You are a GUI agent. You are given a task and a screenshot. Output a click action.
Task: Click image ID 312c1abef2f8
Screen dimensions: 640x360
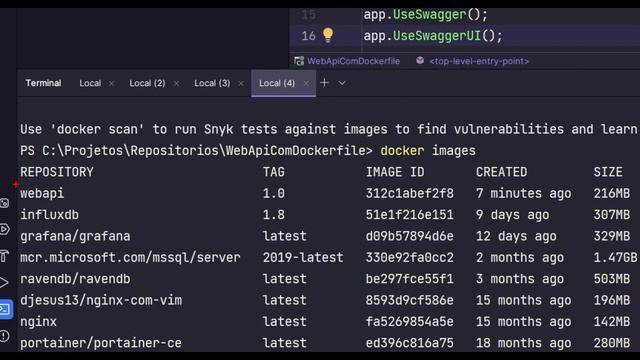pos(409,193)
